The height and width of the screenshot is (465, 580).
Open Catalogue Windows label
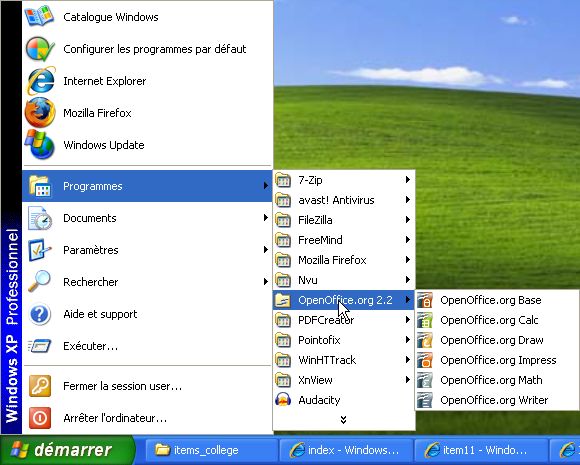tap(111, 17)
